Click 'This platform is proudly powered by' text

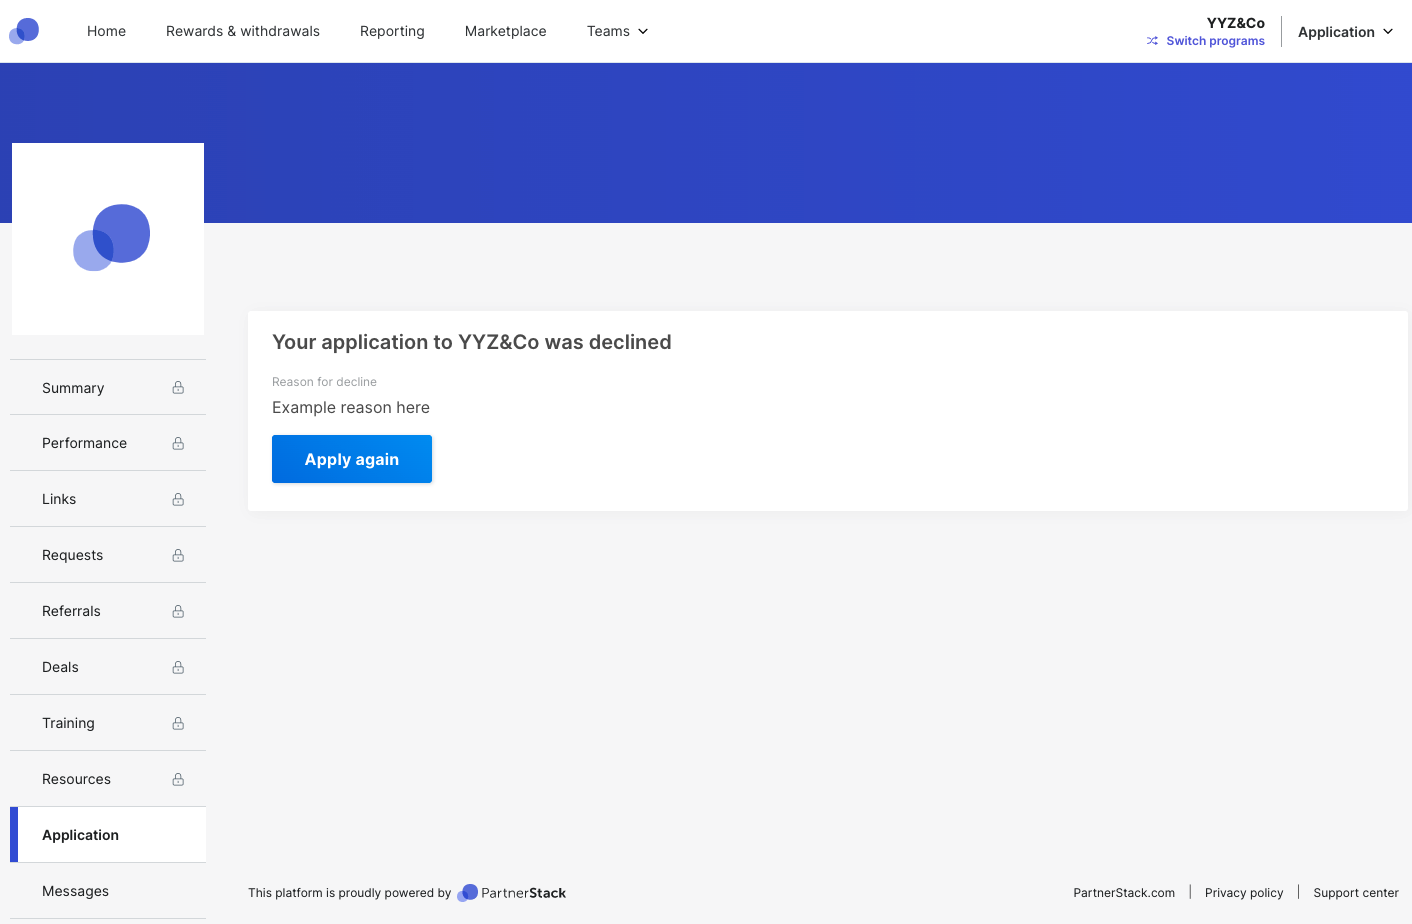point(350,893)
